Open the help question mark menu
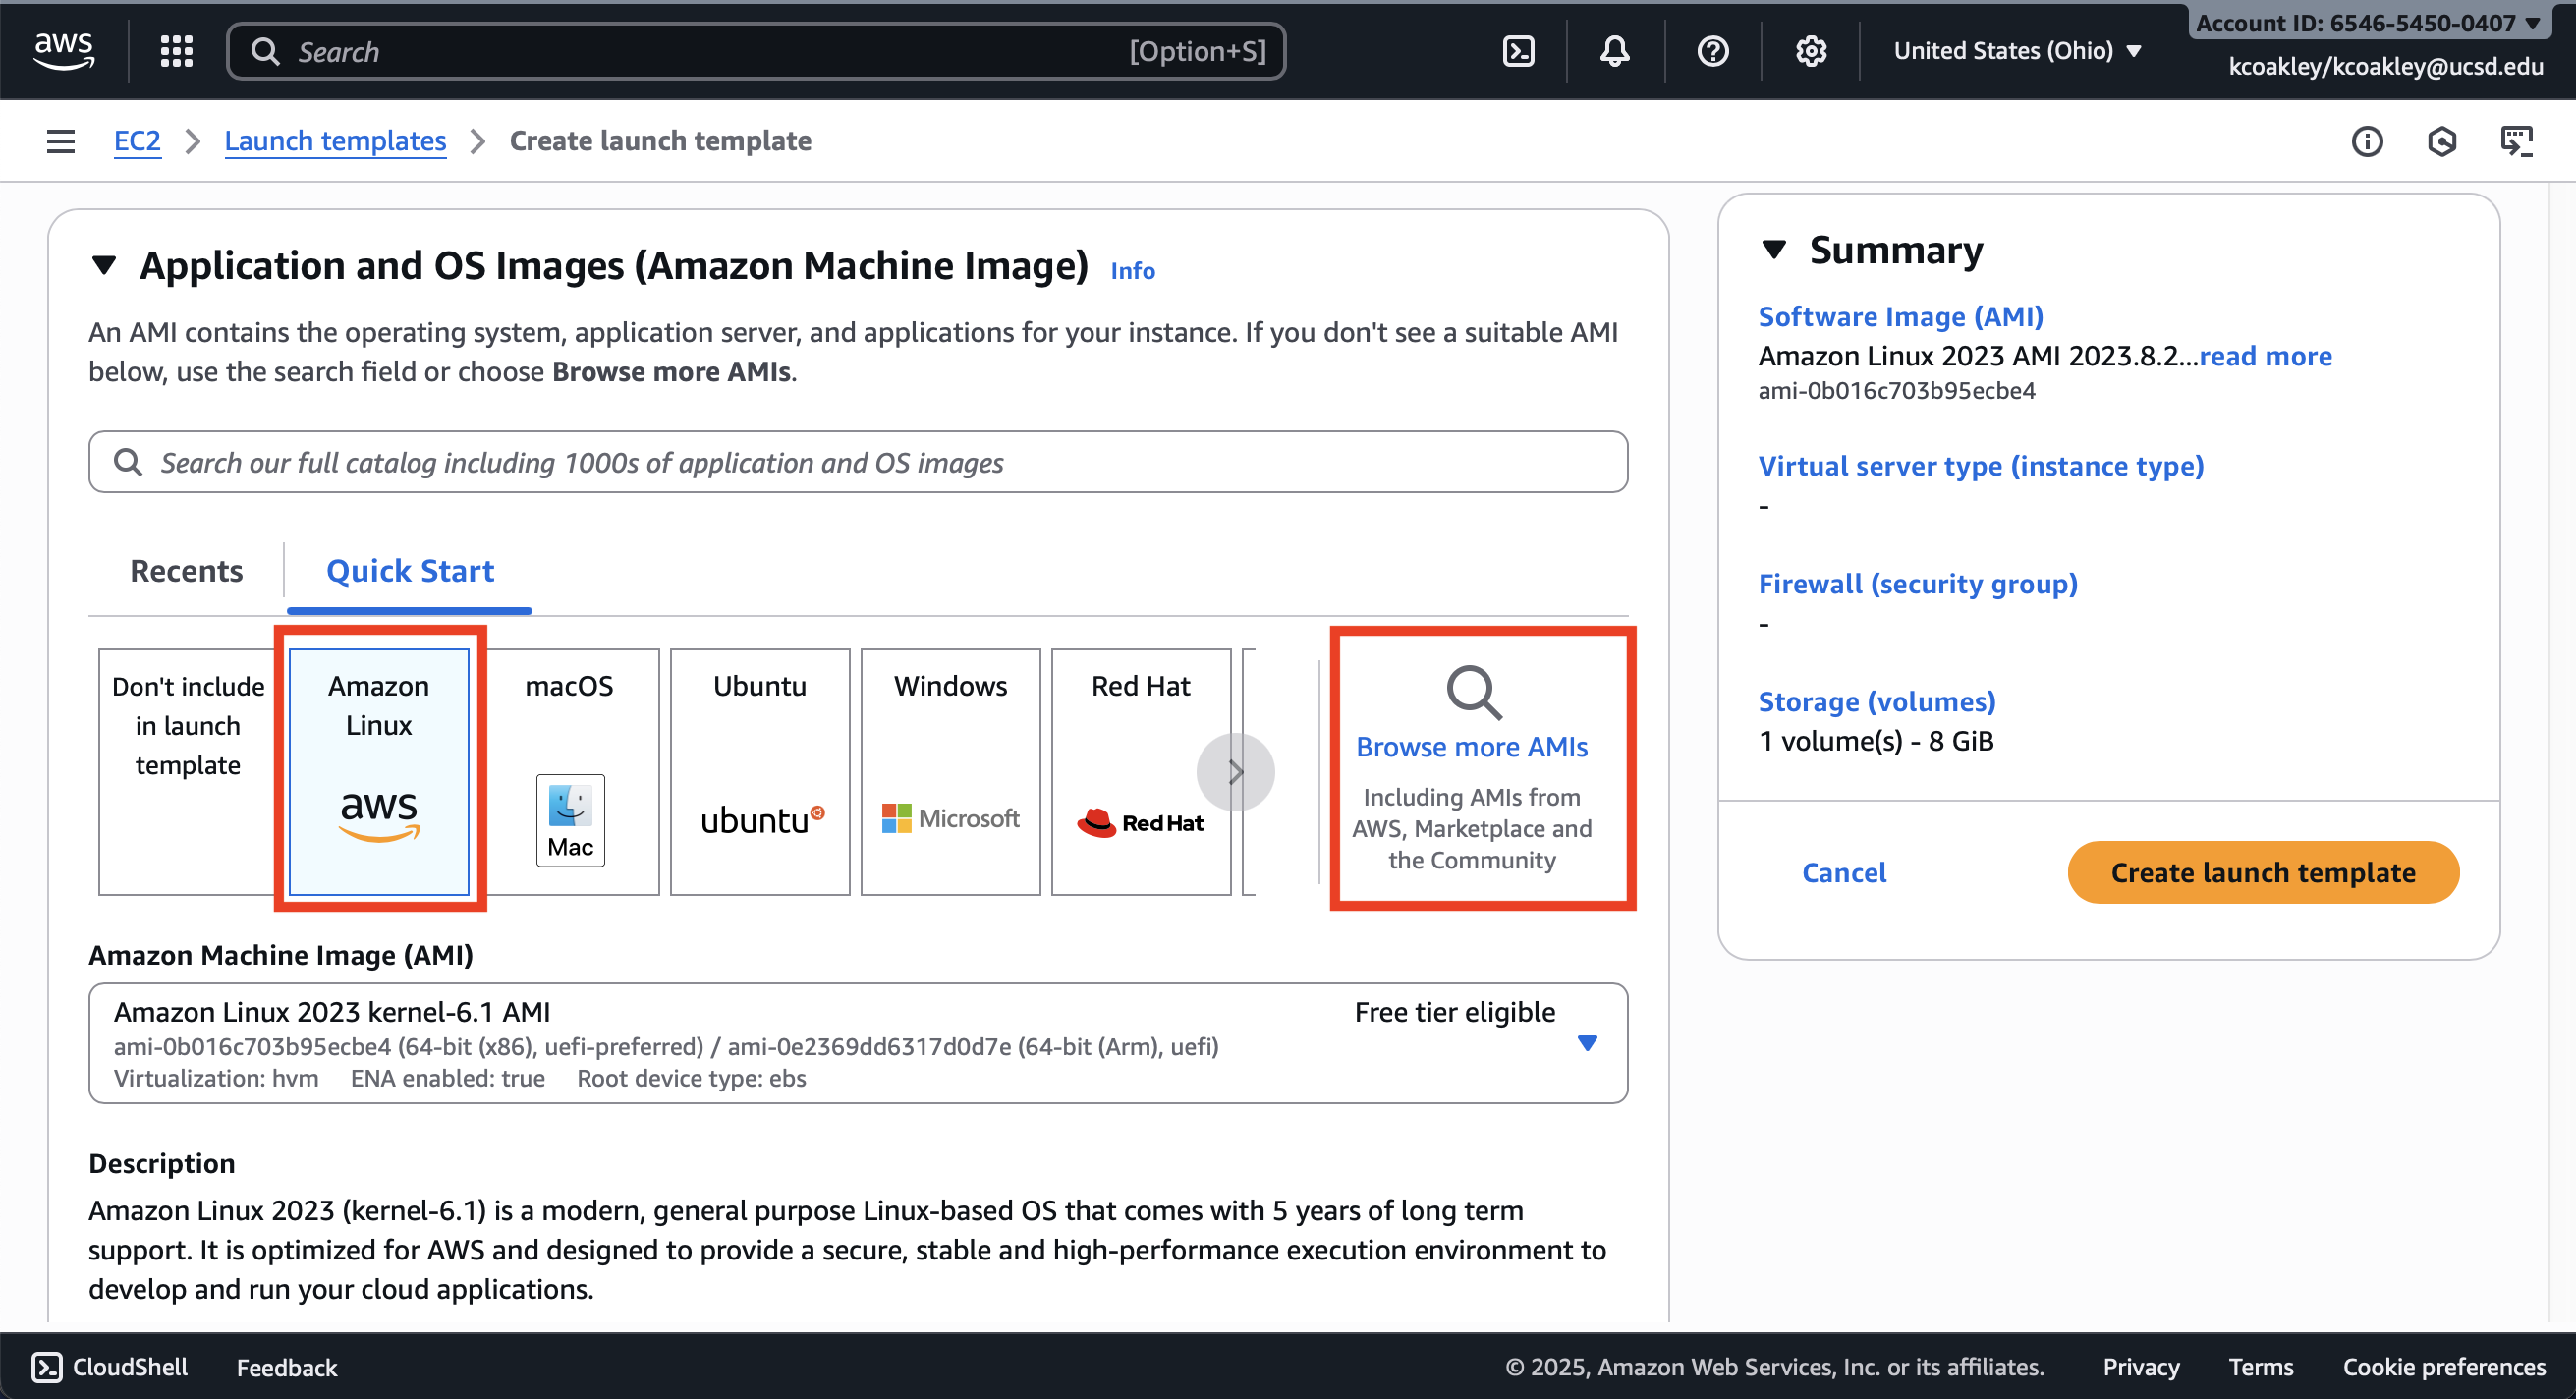Screen dimensions: 2576x1399 [x=1712, y=51]
